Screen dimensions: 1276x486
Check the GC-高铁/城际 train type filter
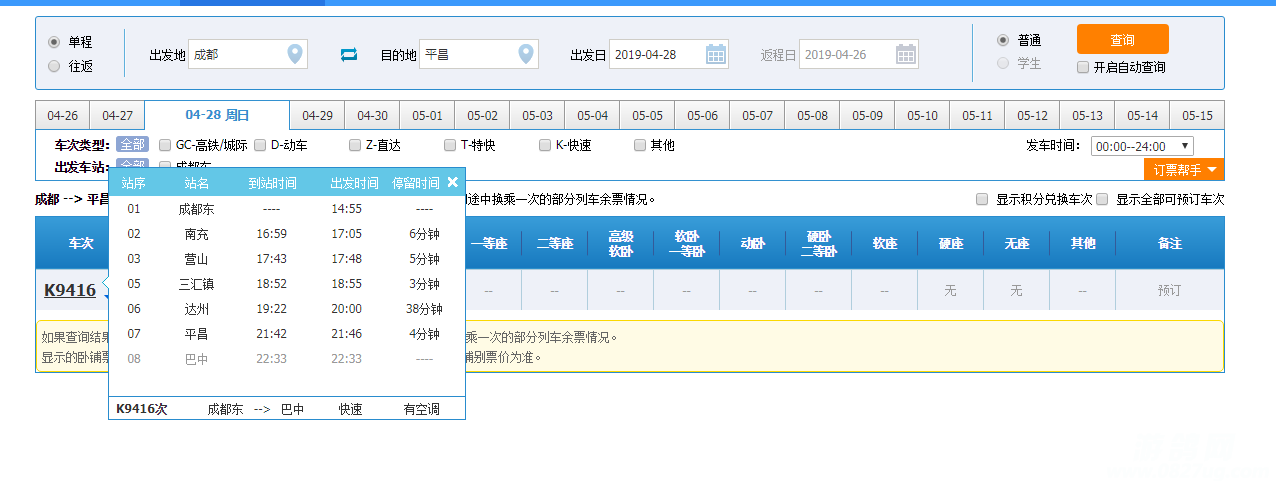pos(165,145)
